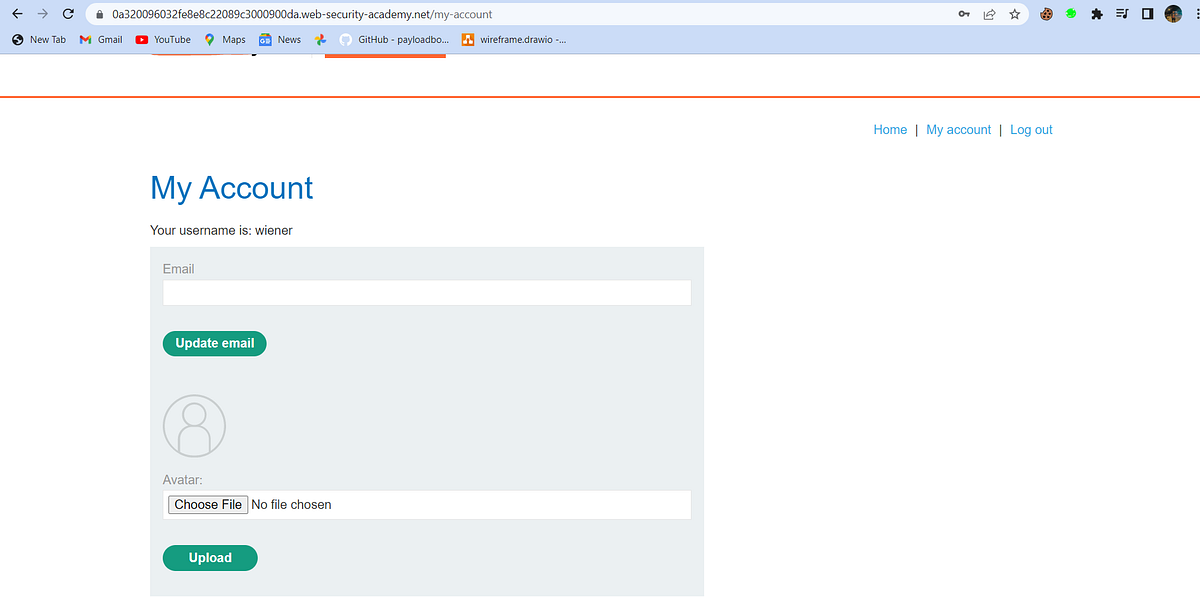
Task: Open the Chrome three-dot menu
Action: (x=1193, y=14)
